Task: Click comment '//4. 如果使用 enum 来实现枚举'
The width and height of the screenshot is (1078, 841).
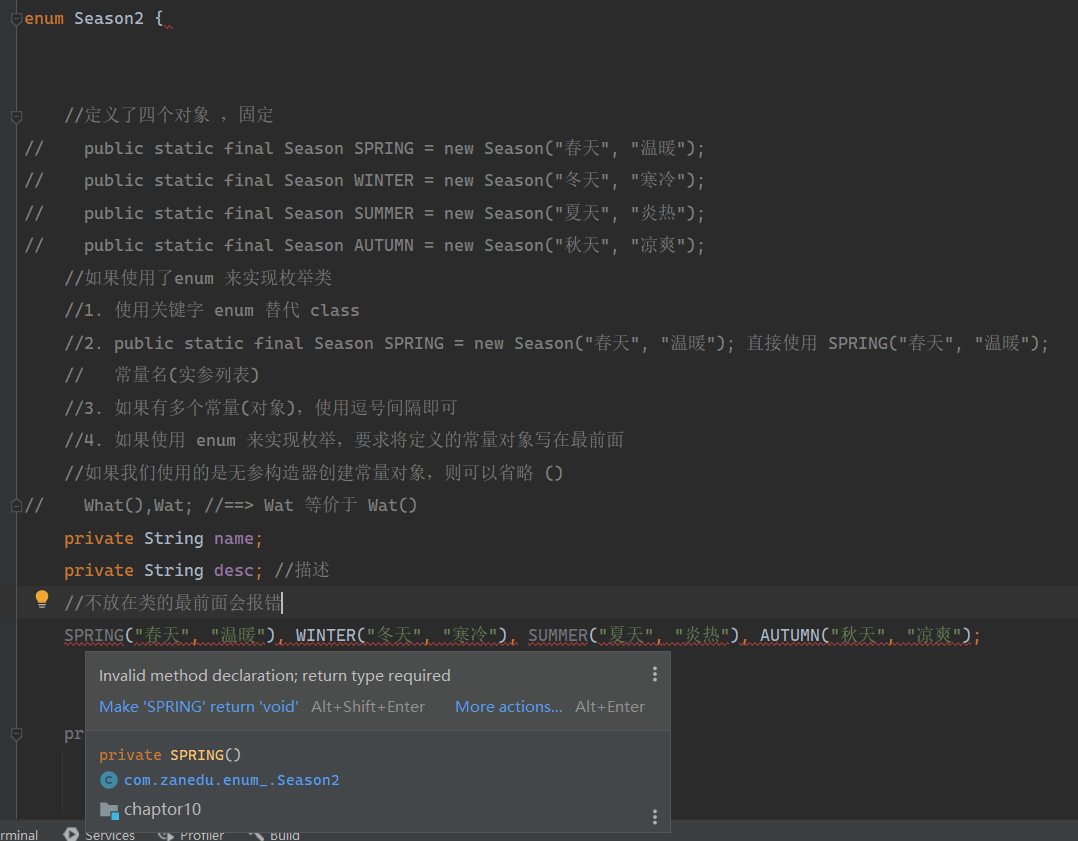Action: (344, 440)
